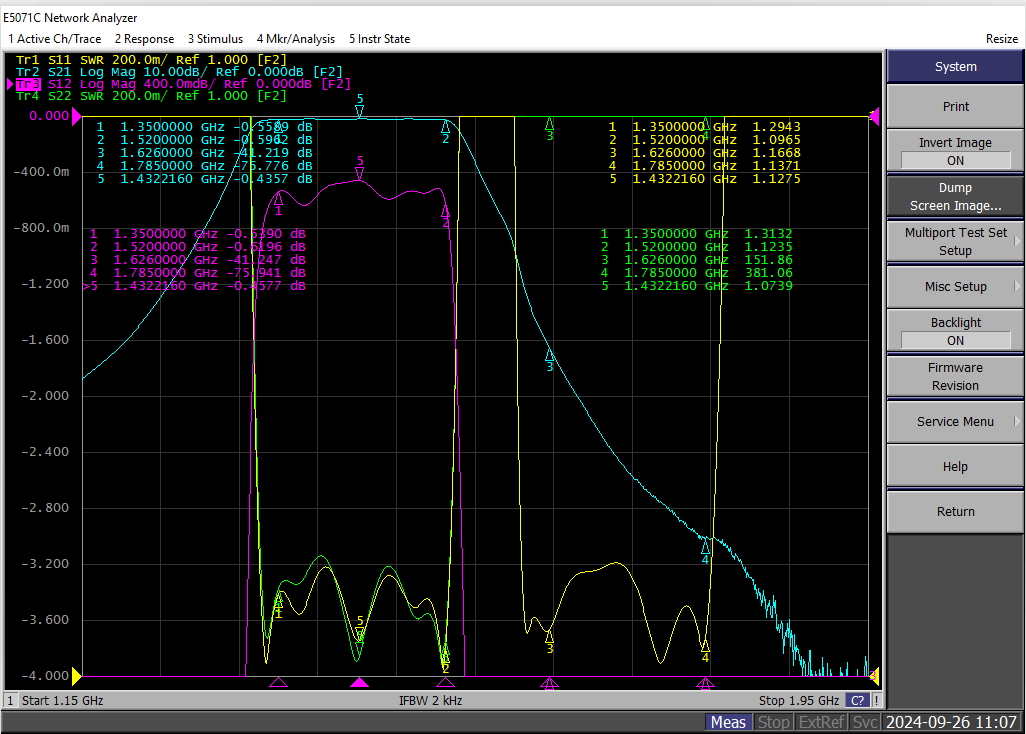This screenshot has width=1026, height=734.
Task: Click the Resize option
Action: pos(1002,39)
